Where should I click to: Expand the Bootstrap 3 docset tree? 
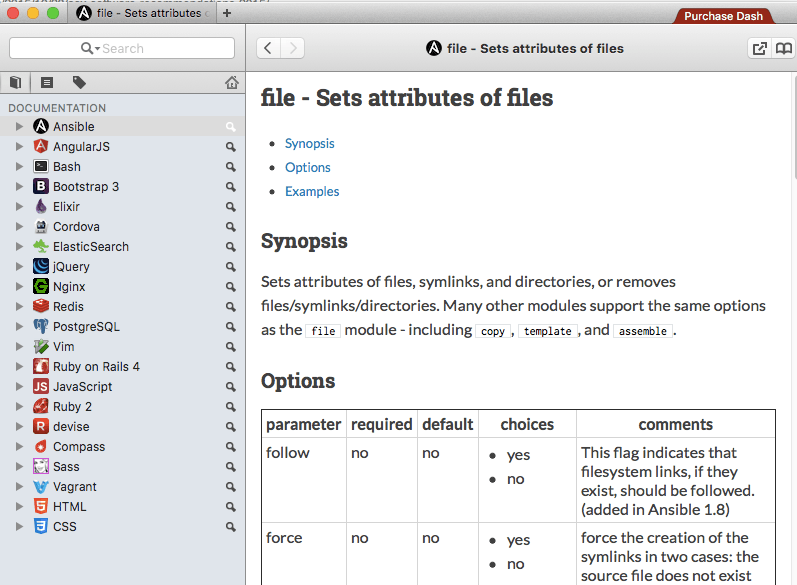(19, 187)
